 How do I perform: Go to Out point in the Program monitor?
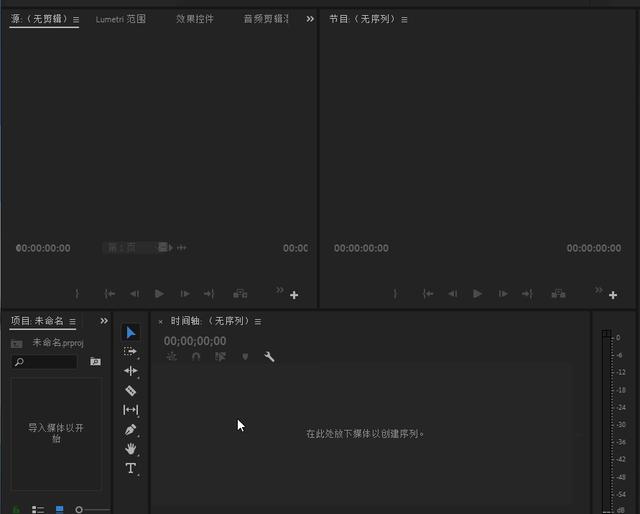tap(527, 294)
